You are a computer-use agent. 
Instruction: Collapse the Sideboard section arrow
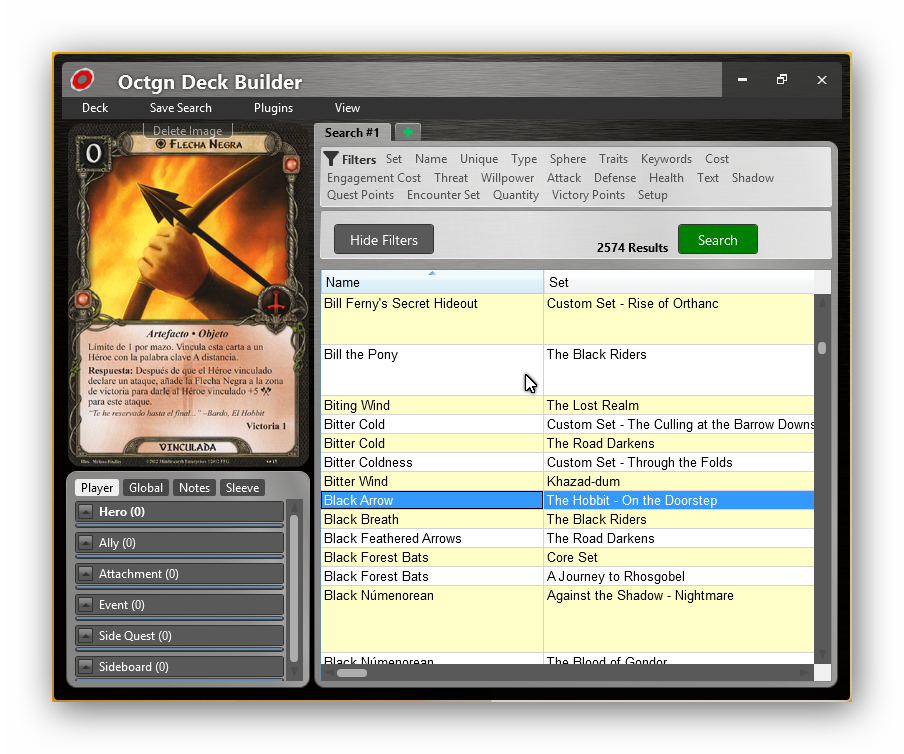click(x=85, y=667)
